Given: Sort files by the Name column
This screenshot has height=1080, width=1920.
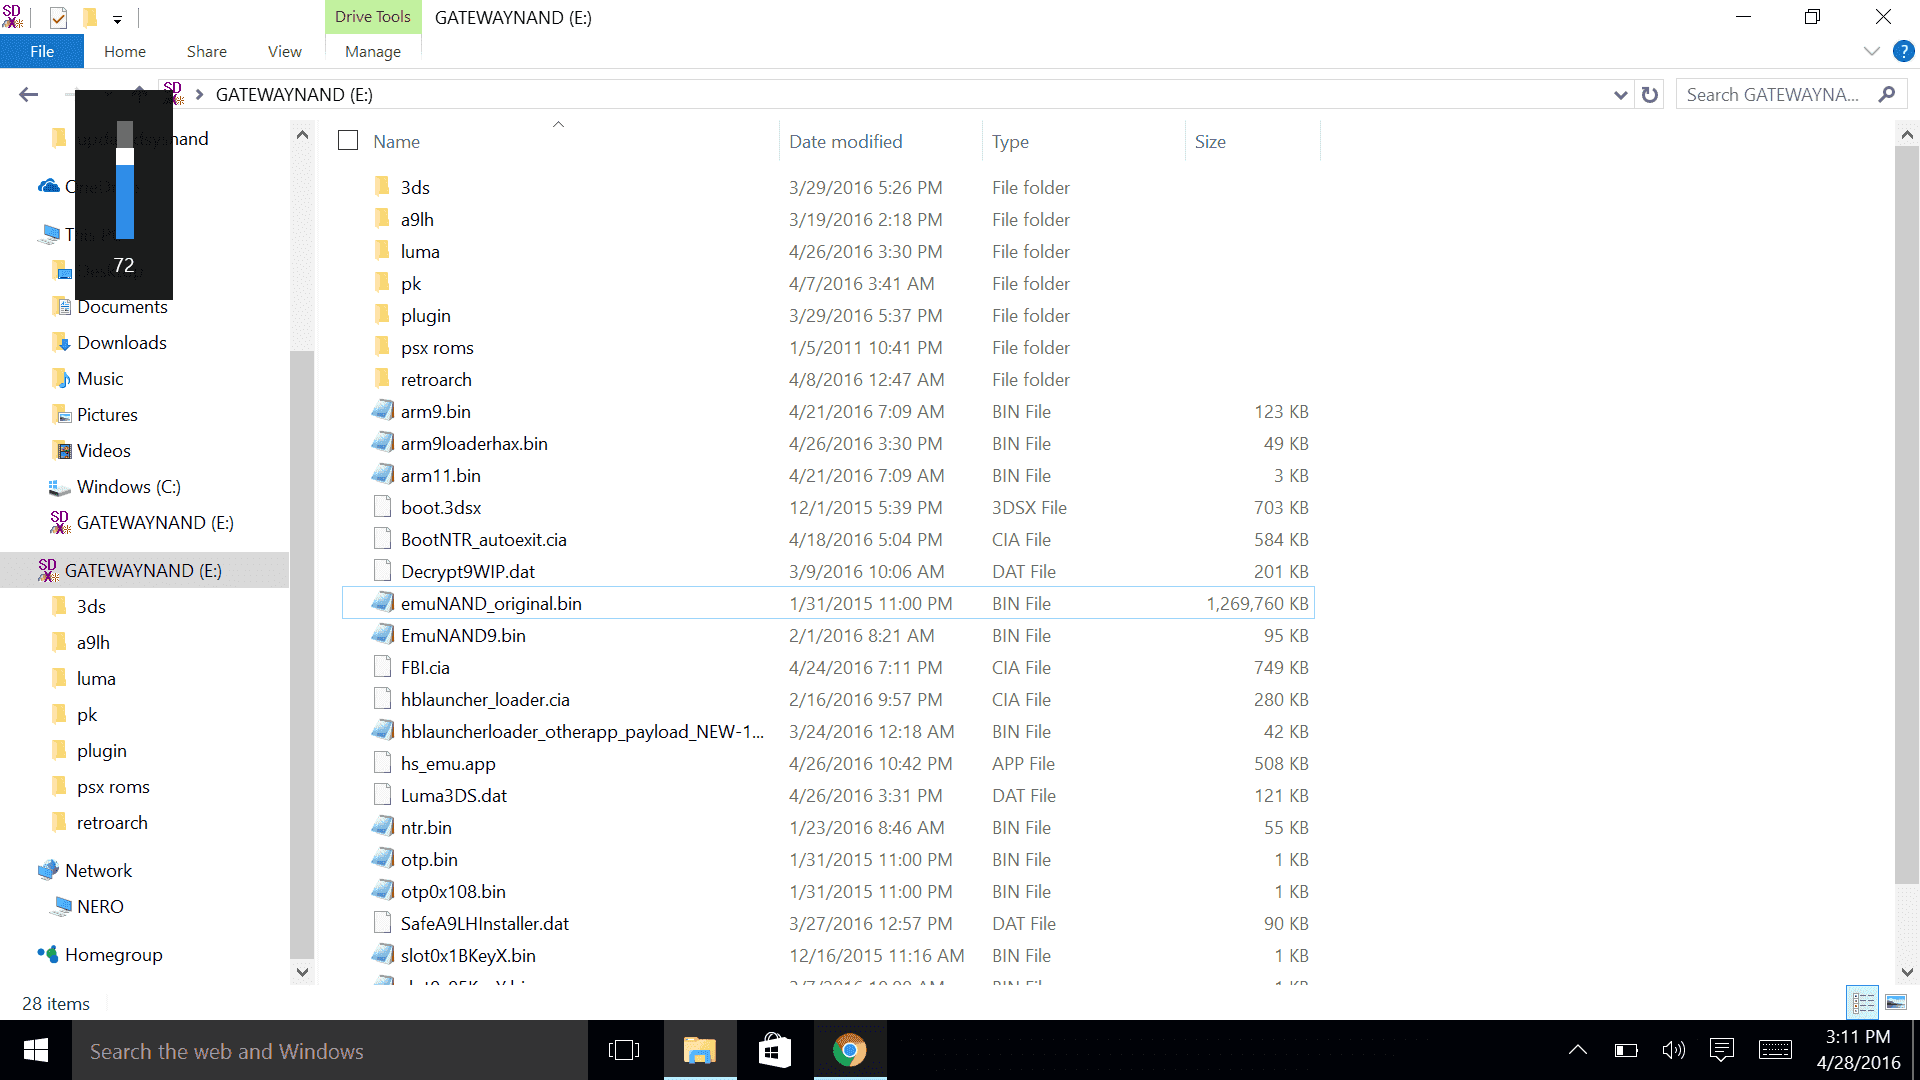Looking at the screenshot, I should 397,142.
